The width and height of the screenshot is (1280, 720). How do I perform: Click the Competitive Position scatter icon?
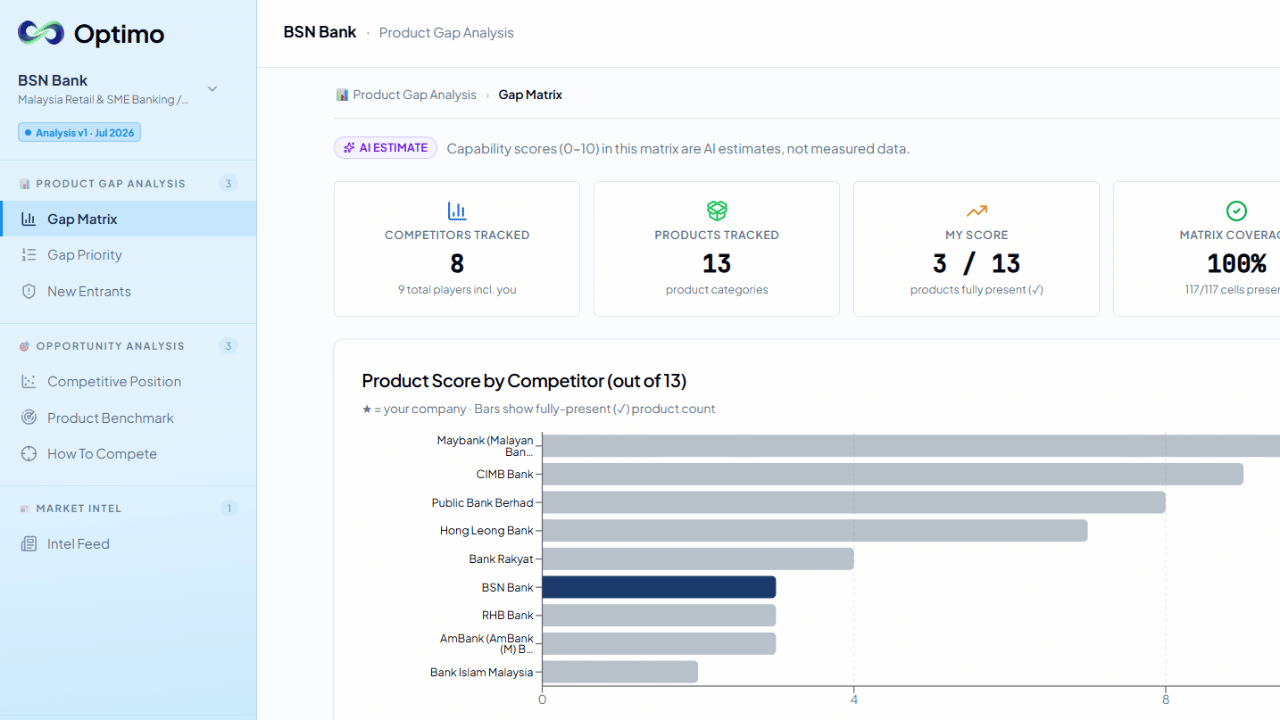[x=29, y=382]
